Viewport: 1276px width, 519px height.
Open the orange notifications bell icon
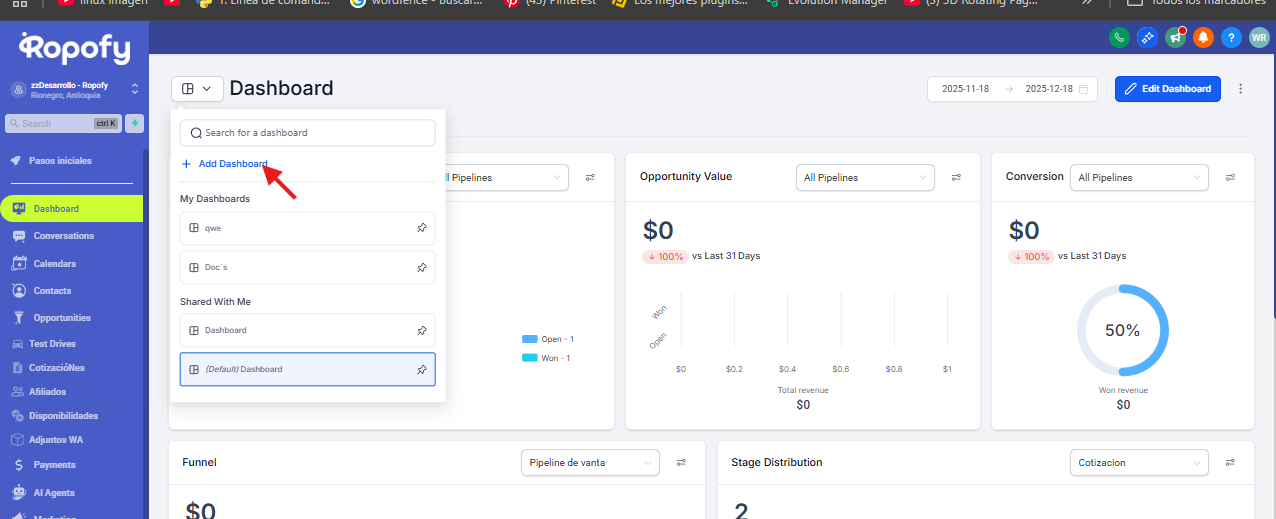(1203, 37)
